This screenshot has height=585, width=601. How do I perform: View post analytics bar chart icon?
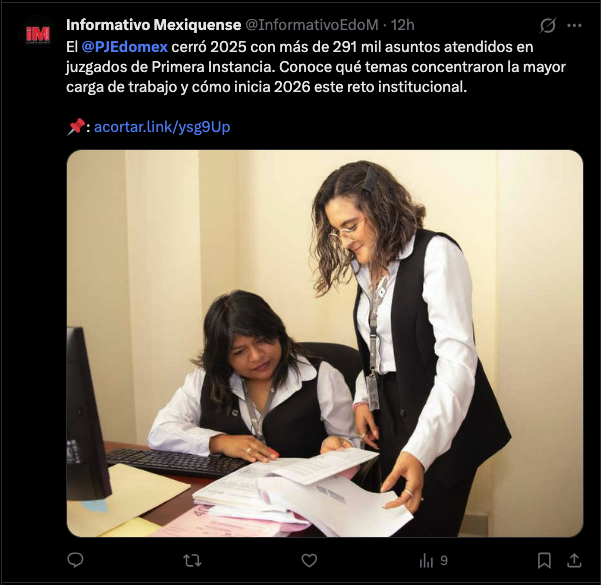pos(426,561)
